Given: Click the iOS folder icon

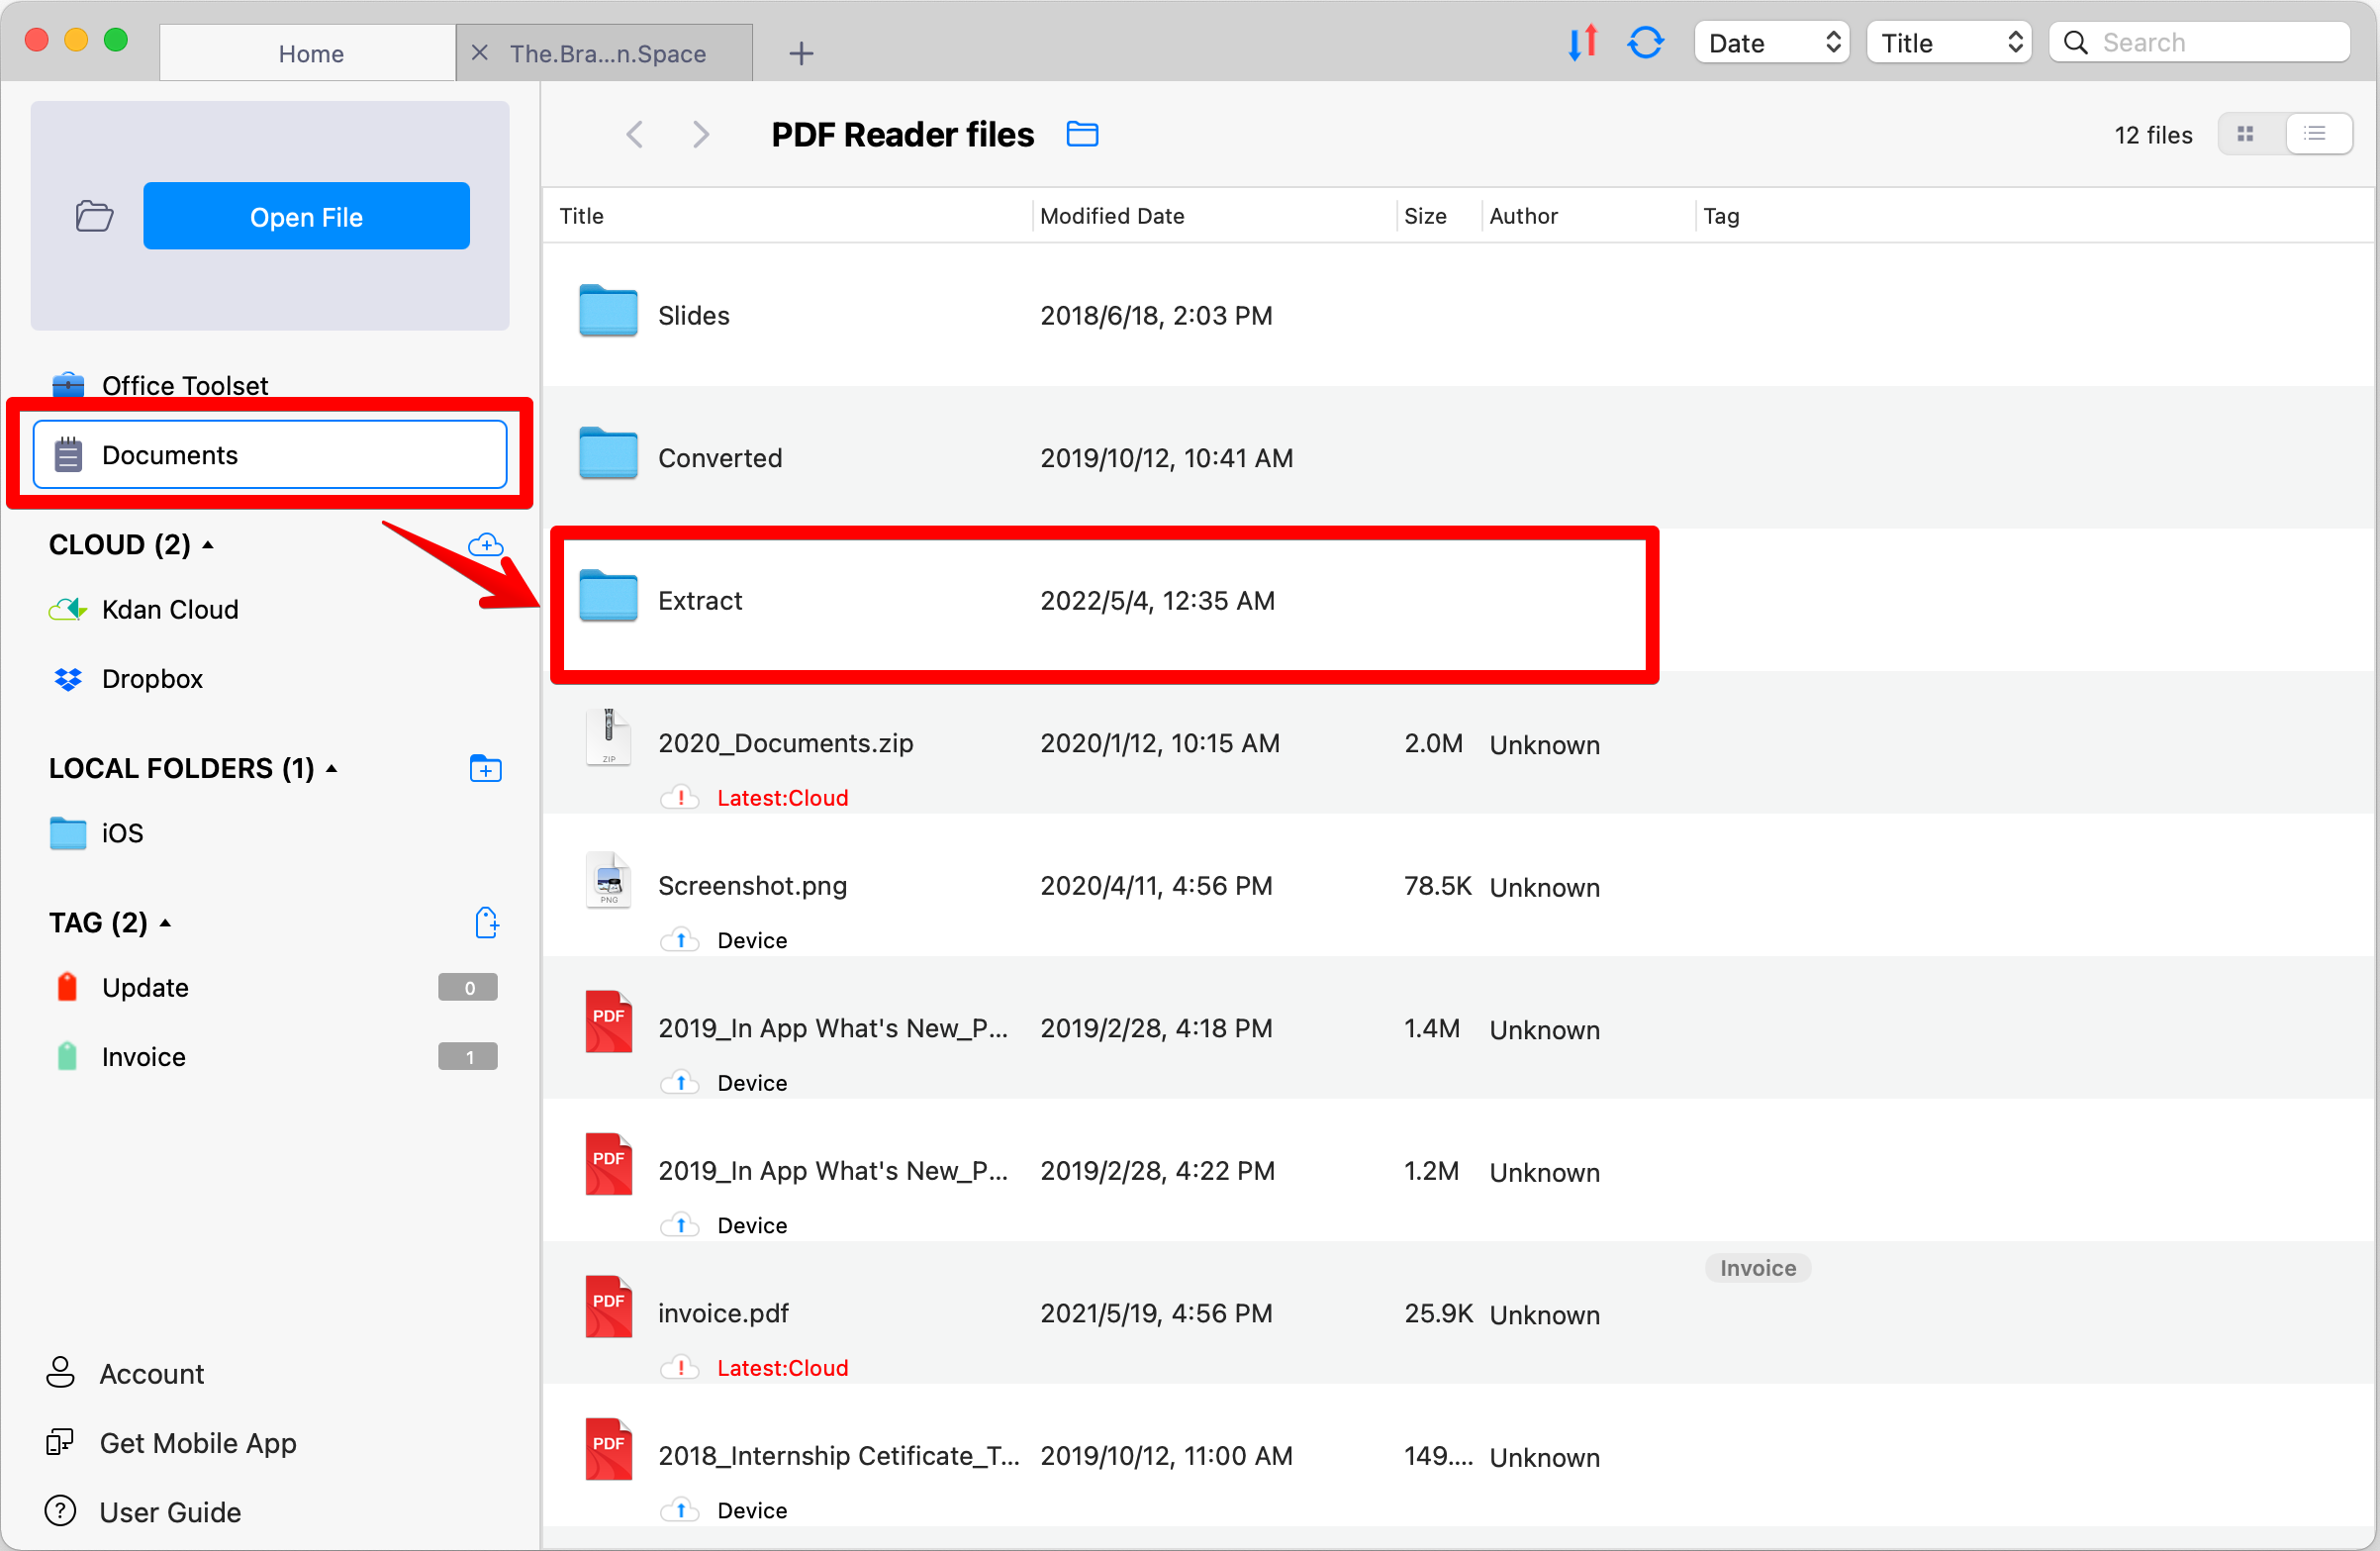Looking at the screenshot, I should (67, 833).
